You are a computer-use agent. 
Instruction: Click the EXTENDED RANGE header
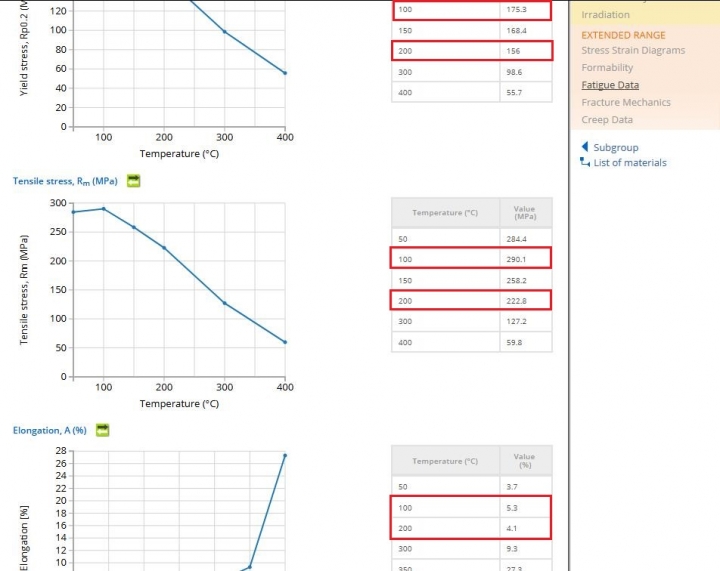point(623,35)
